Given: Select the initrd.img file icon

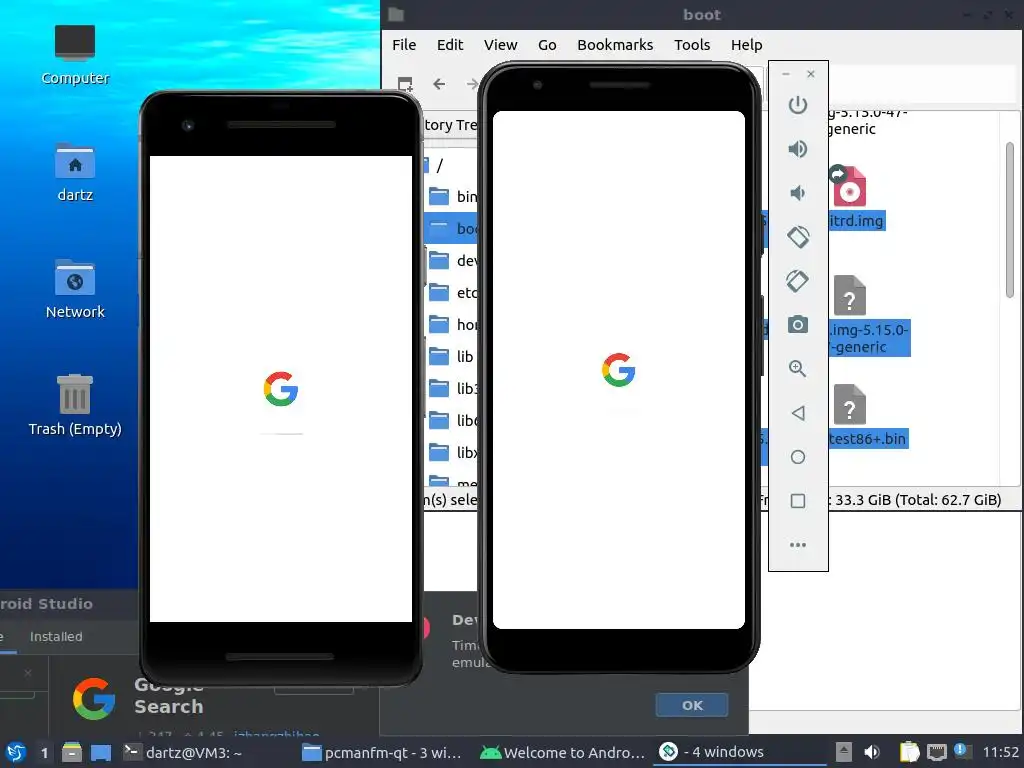Looking at the screenshot, I should point(849,187).
